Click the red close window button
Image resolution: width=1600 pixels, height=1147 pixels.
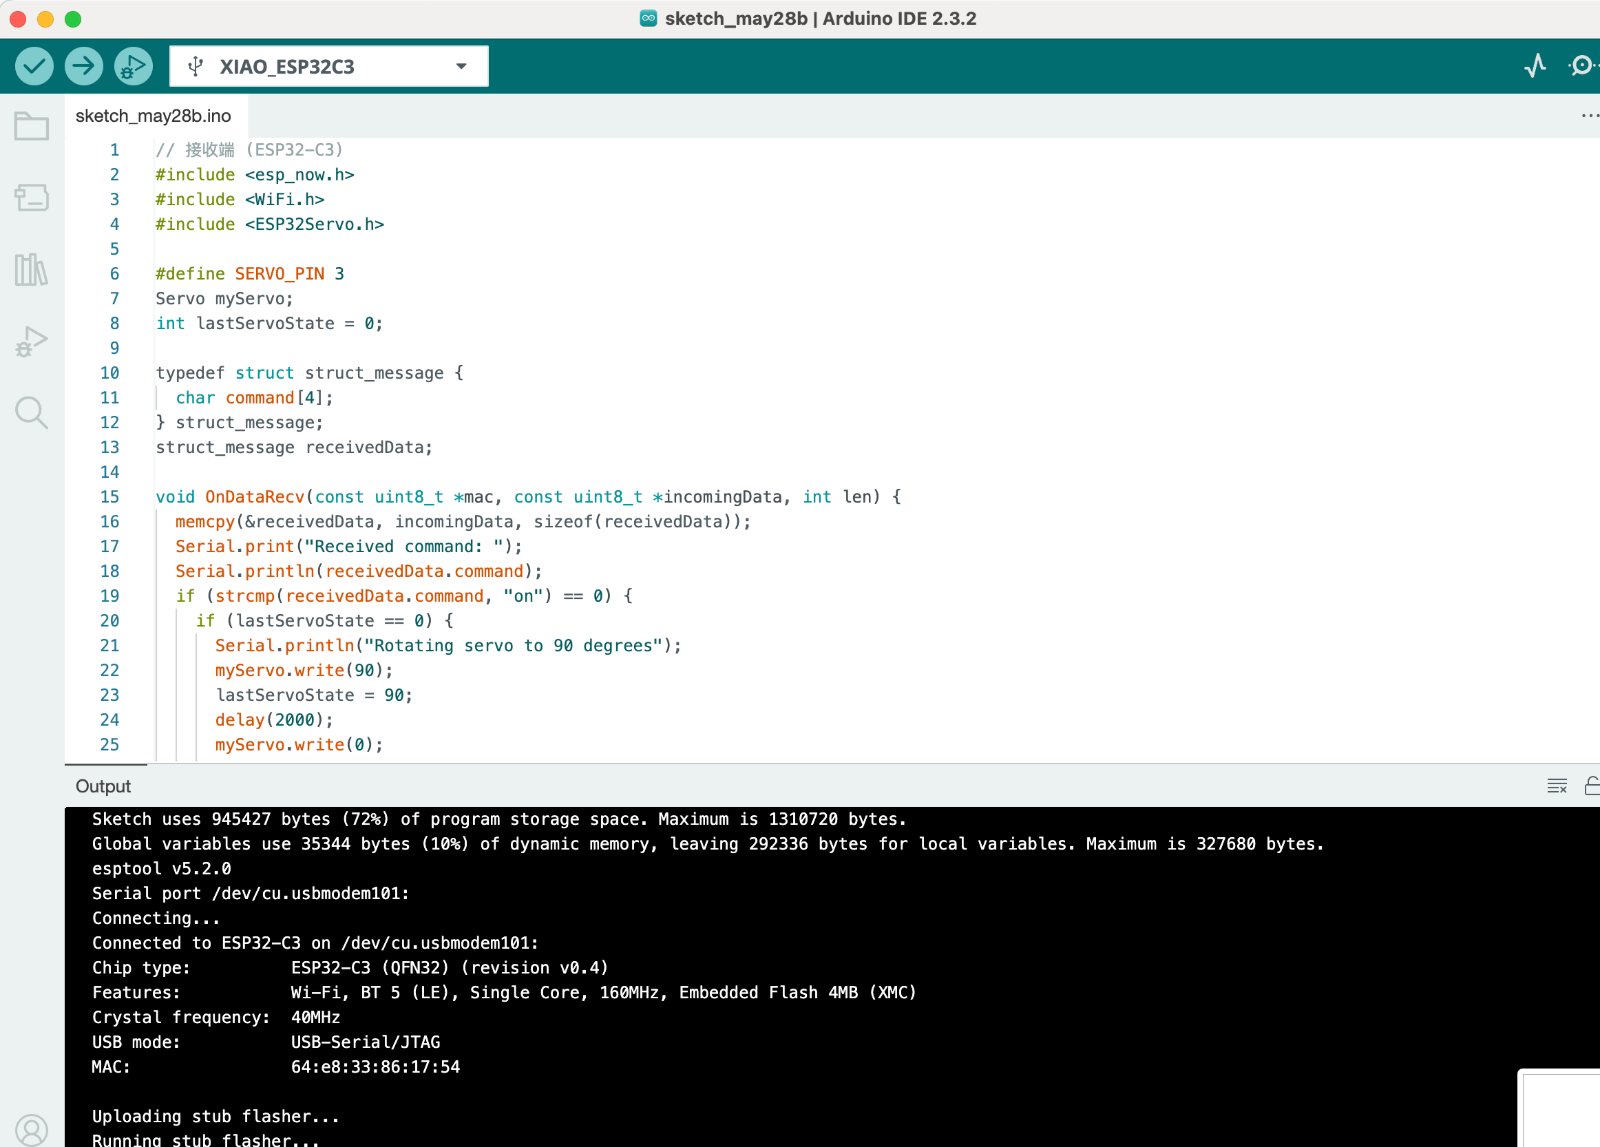[17, 19]
